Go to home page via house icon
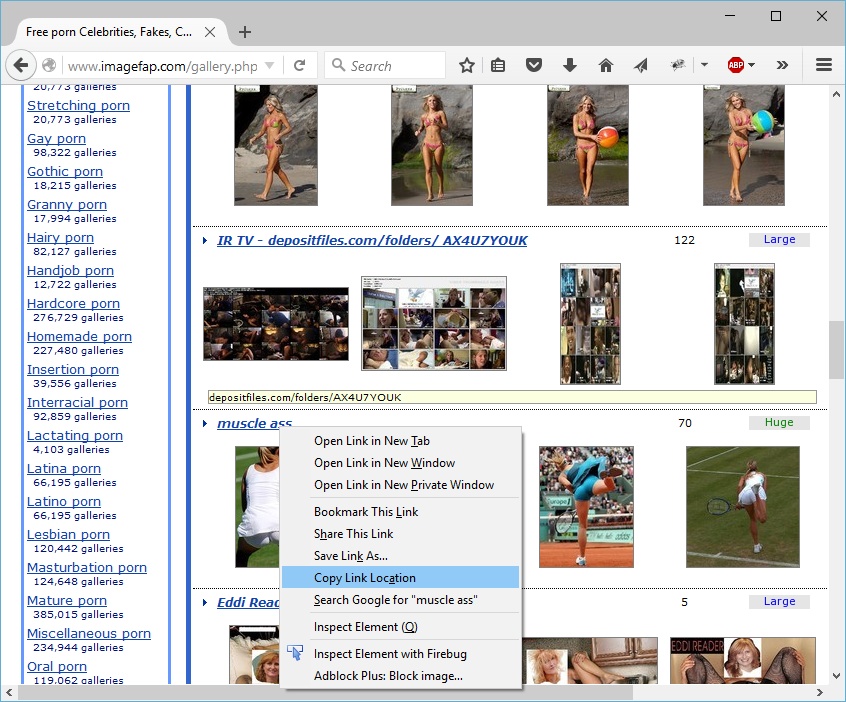The height and width of the screenshot is (702, 846). click(606, 66)
